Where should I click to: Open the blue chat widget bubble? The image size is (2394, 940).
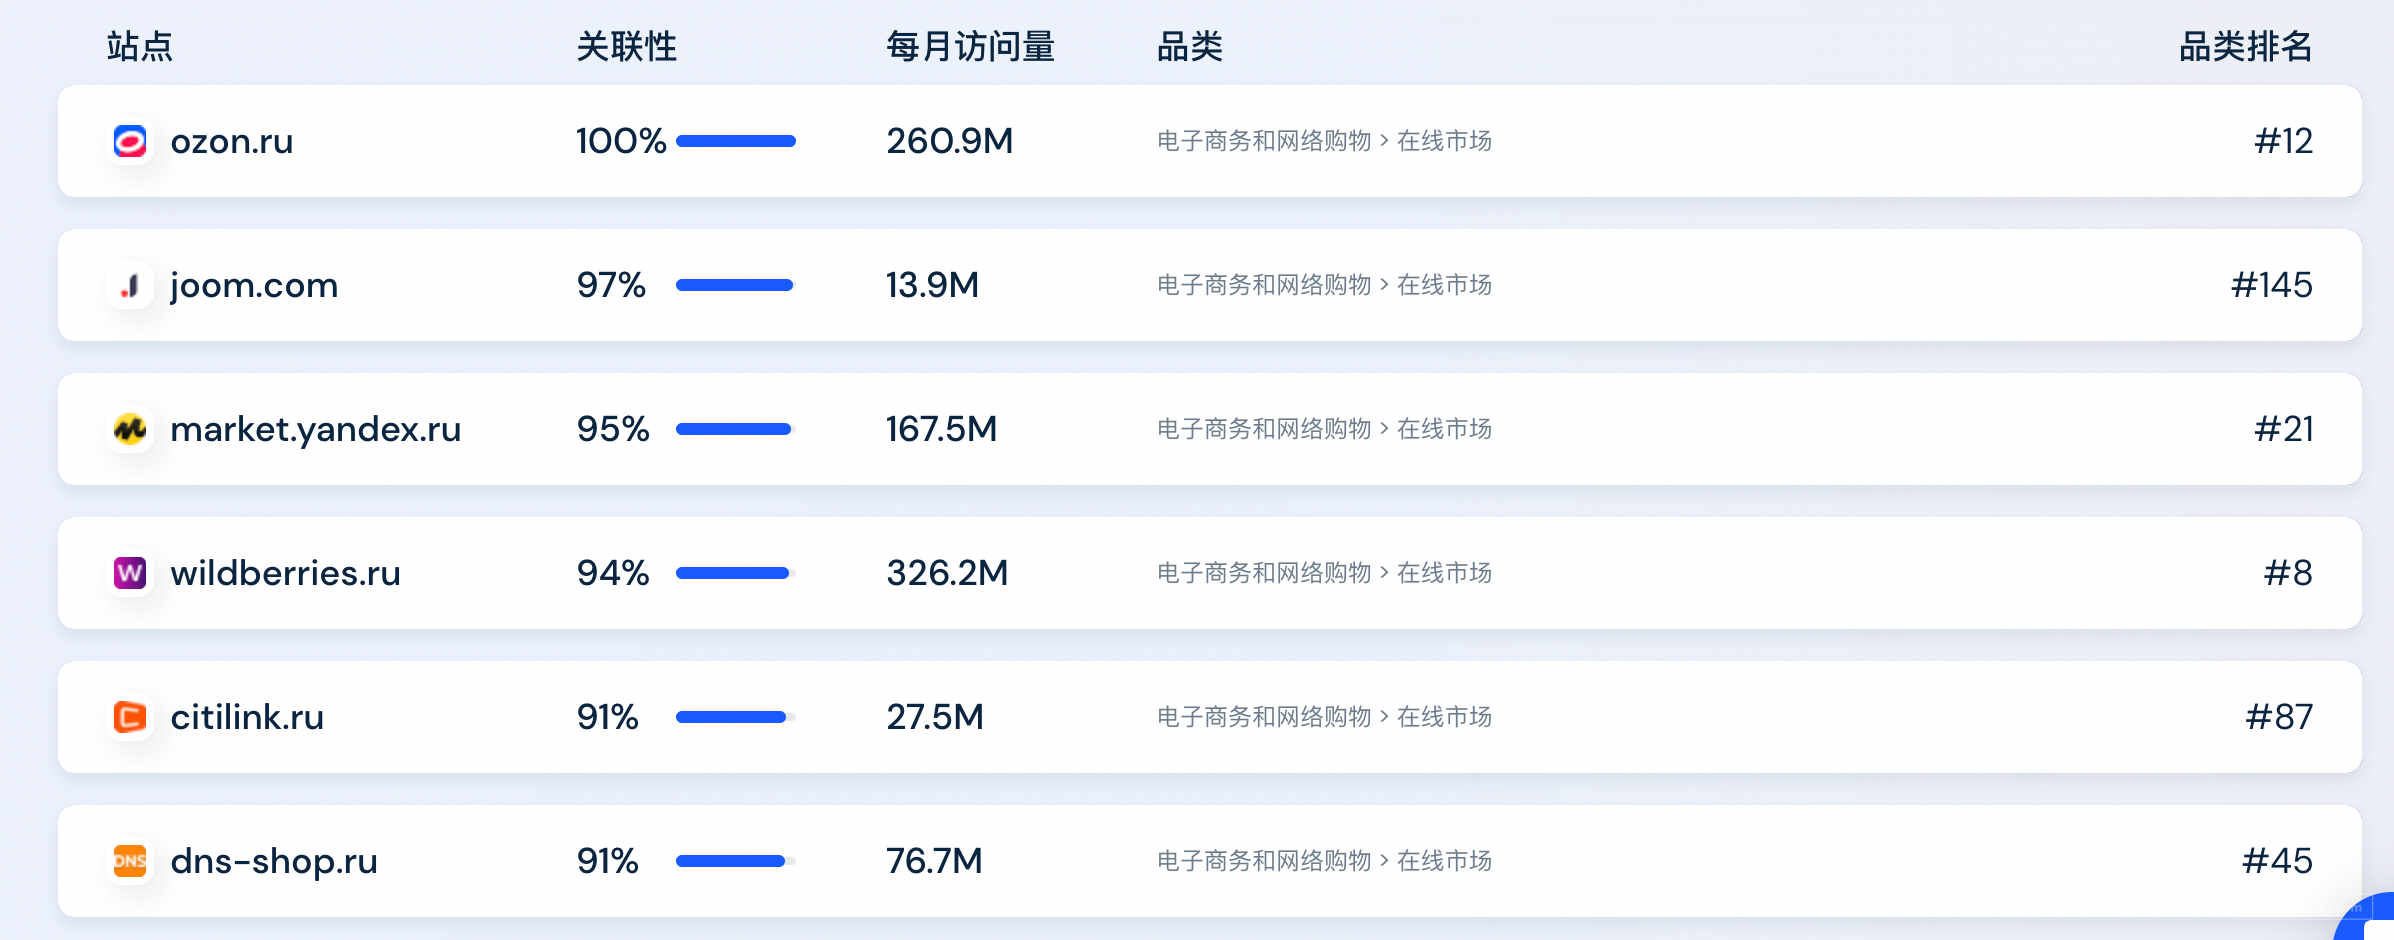[2368, 918]
